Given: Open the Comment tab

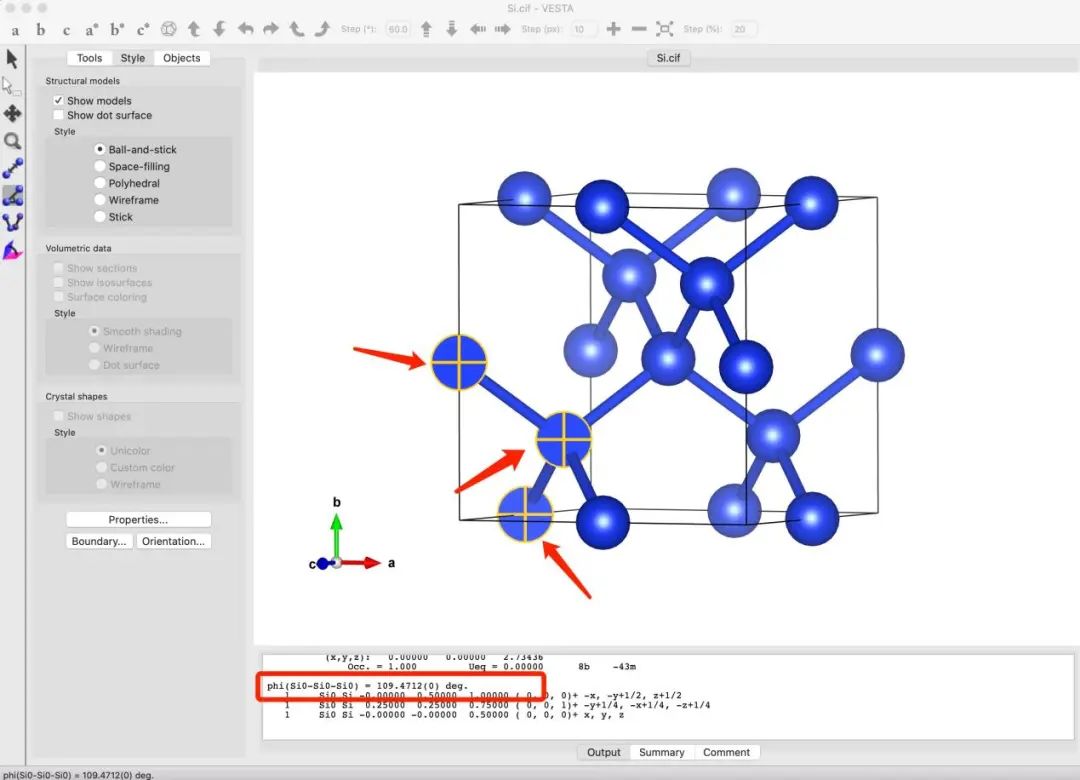Looking at the screenshot, I should (x=726, y=752).
